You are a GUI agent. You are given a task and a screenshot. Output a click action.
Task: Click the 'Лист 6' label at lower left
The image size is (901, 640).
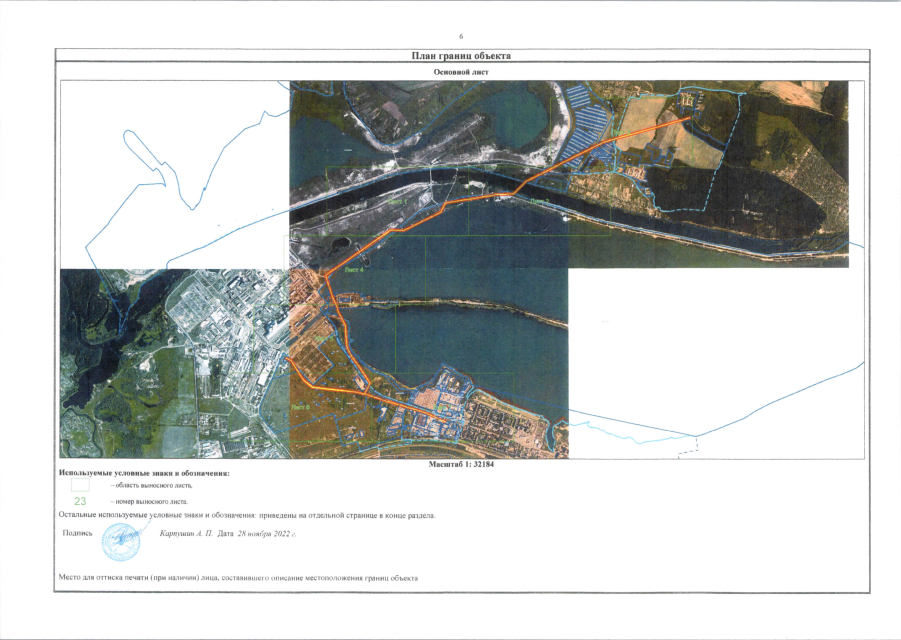300,408
